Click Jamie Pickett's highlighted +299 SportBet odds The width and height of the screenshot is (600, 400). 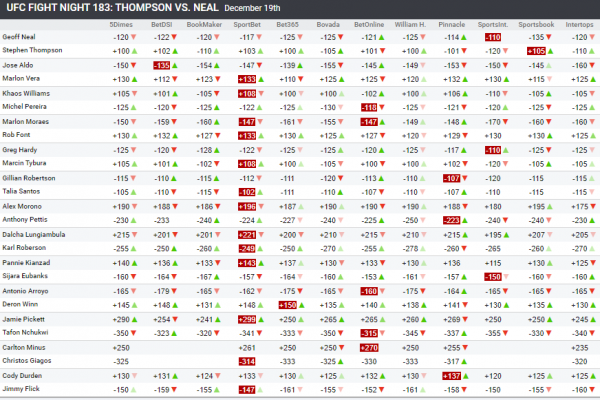(x=247, y=320)
